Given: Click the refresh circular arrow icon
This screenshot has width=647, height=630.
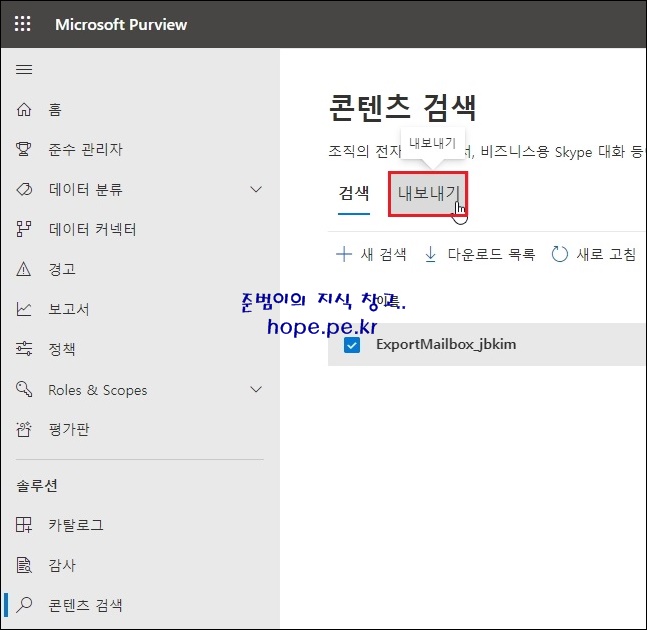Looking at the screenshot, I should 560,254.
